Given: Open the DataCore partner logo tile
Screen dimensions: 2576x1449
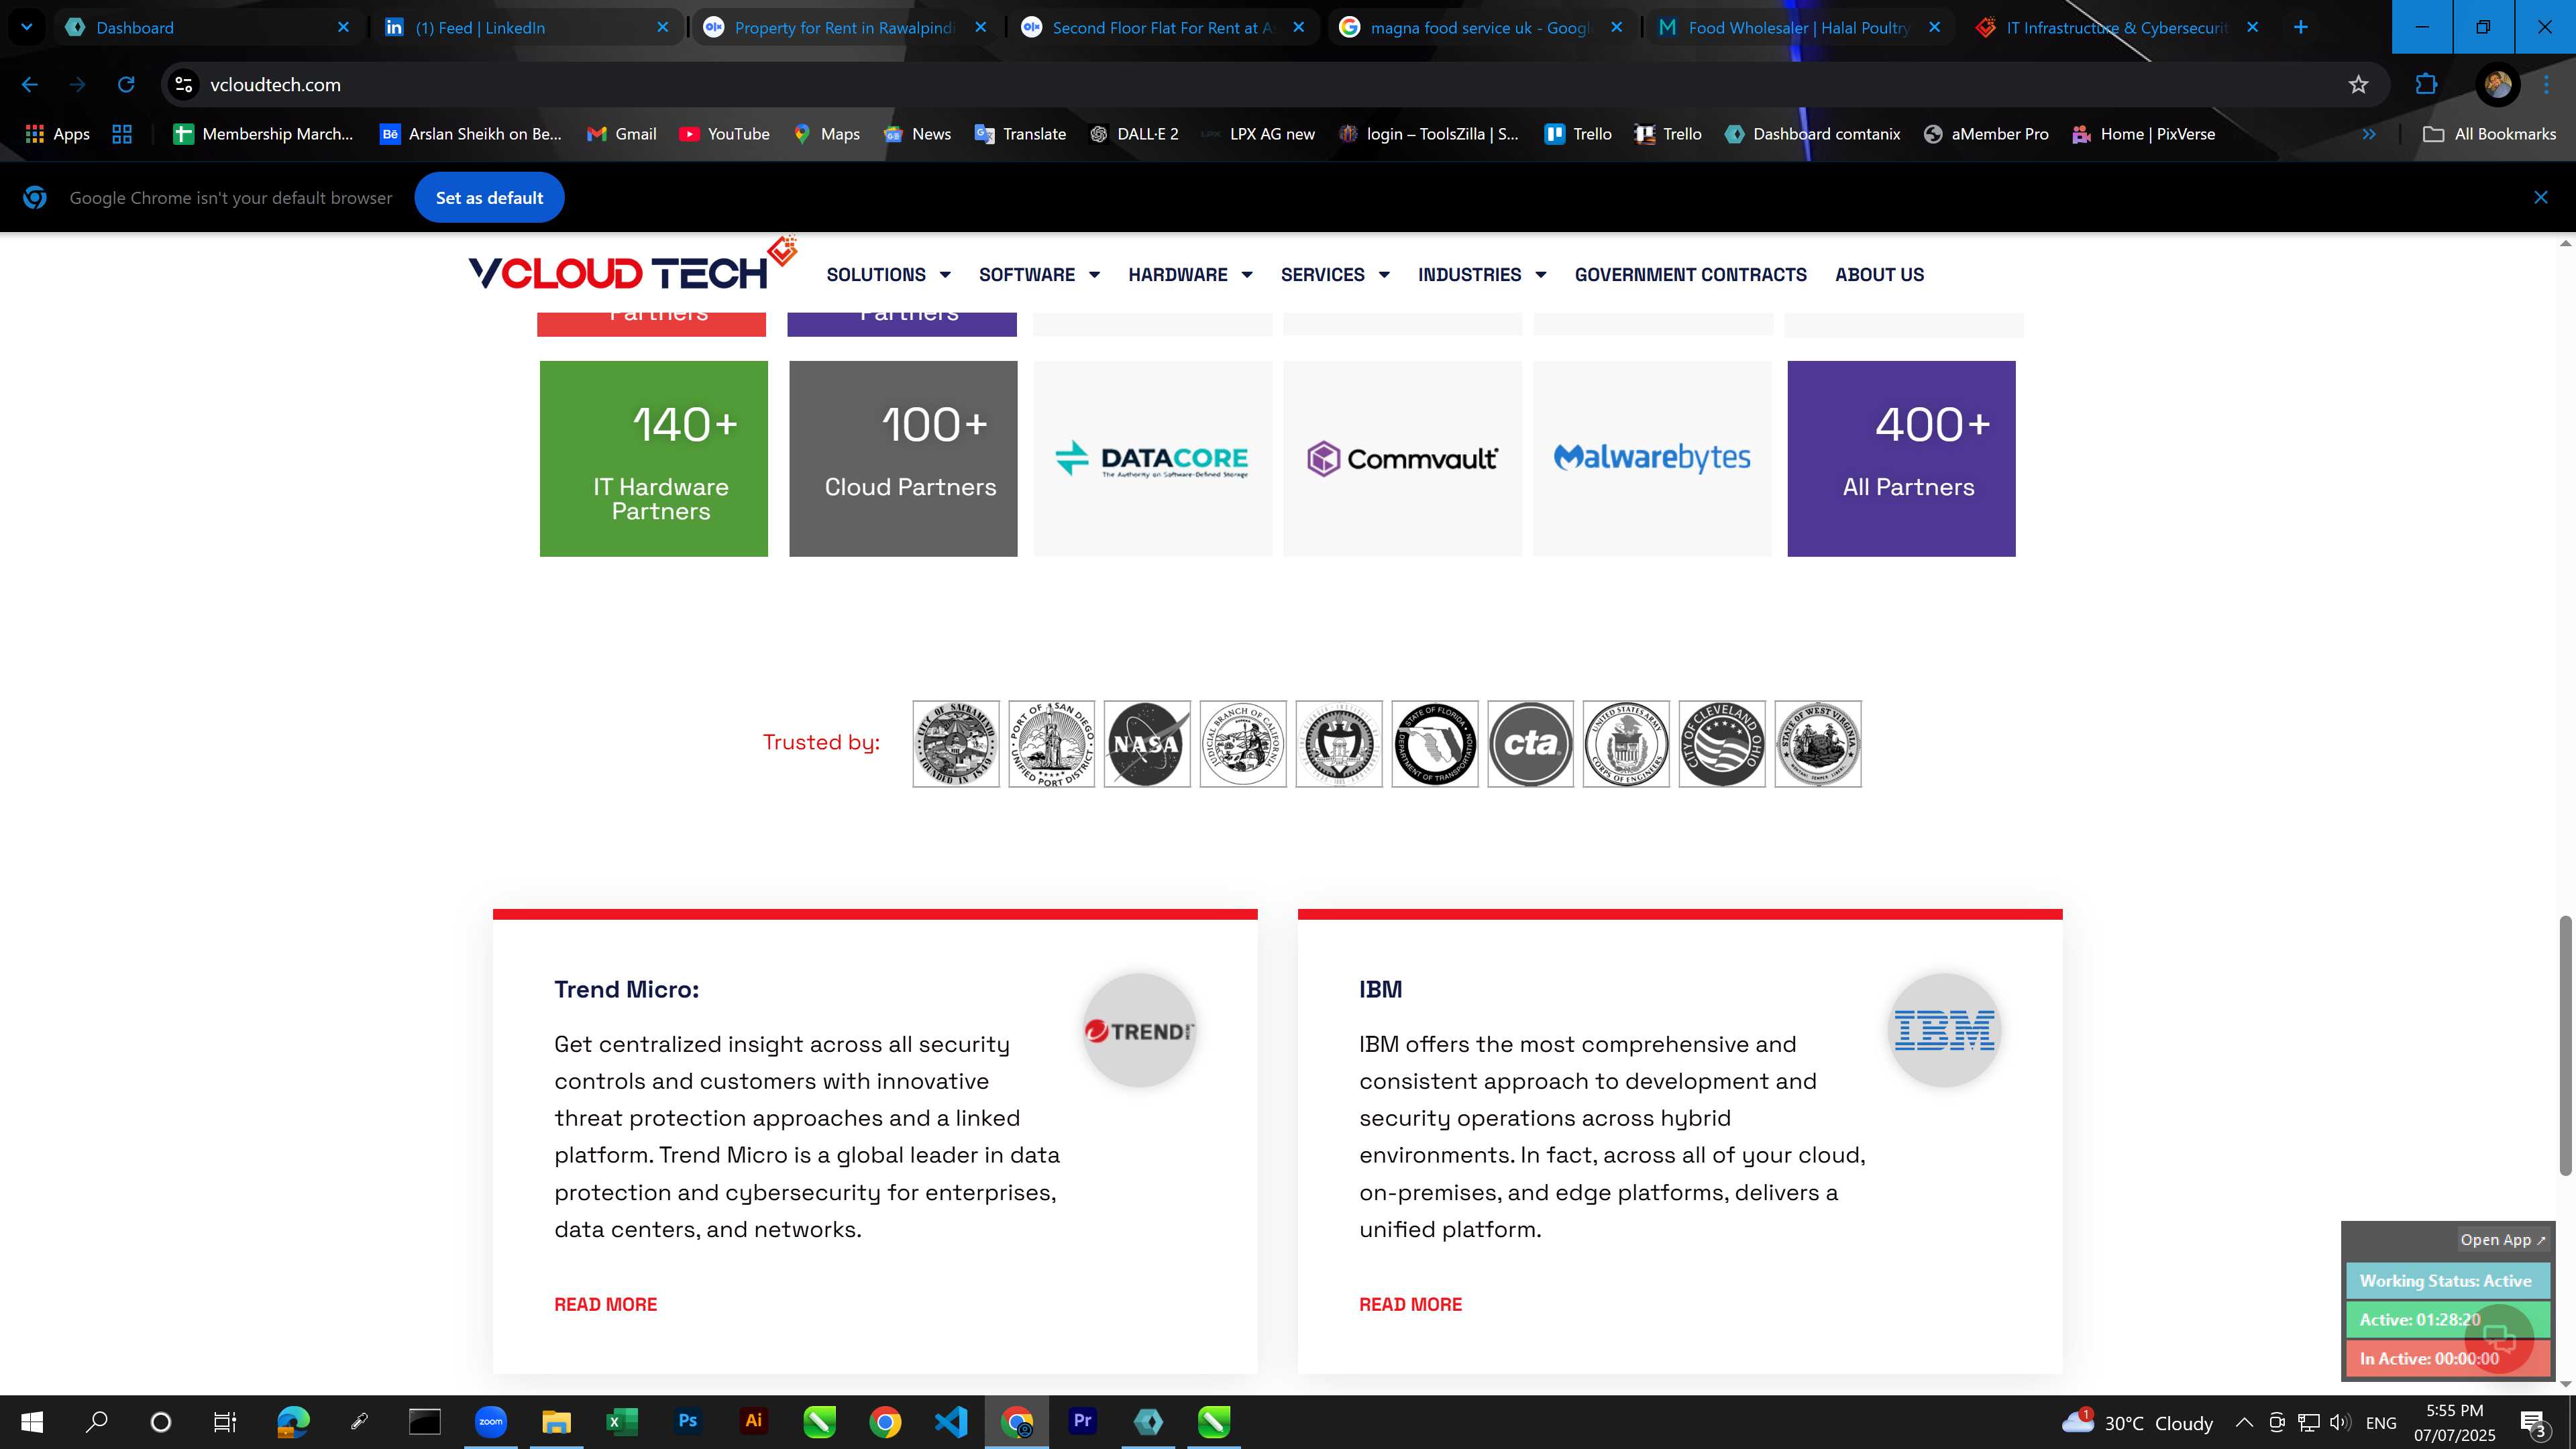Looking at the screenshot, I should (x=1153, y=459).
